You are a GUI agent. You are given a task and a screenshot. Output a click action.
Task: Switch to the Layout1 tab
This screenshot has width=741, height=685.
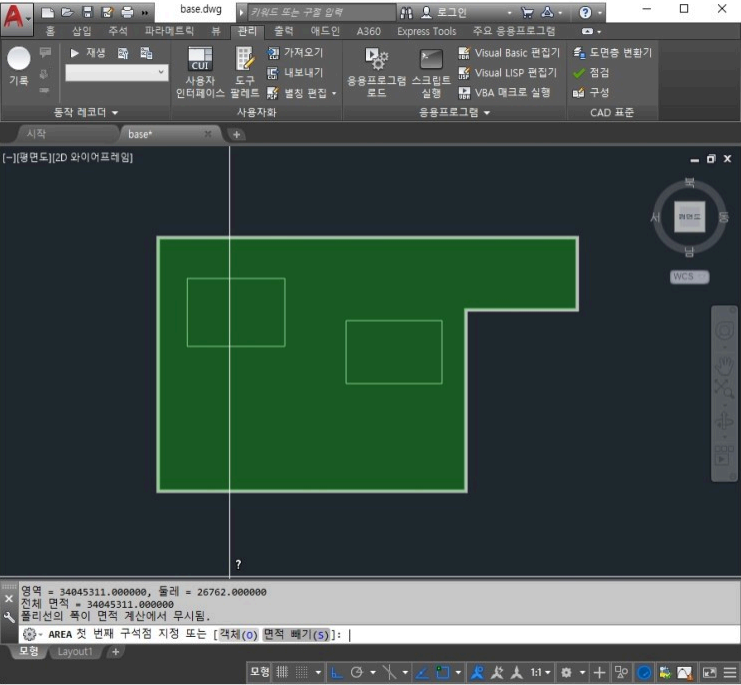coord(75,652)
